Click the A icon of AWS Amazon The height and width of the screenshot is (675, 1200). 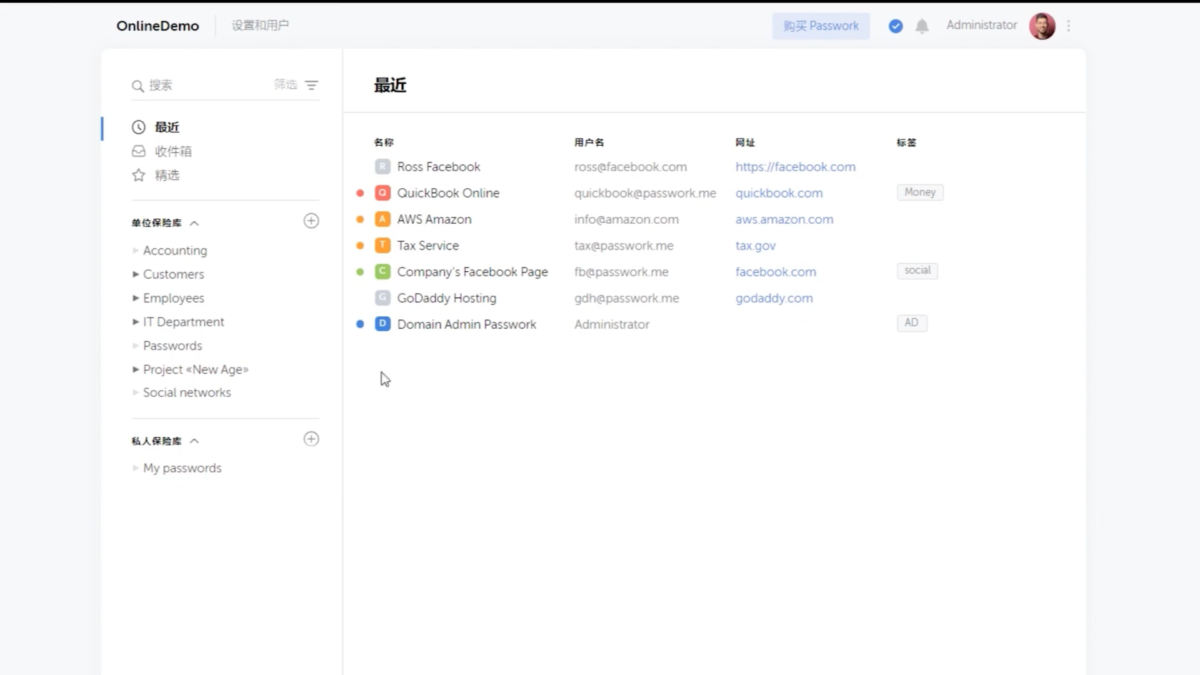[x=383, y=219]
